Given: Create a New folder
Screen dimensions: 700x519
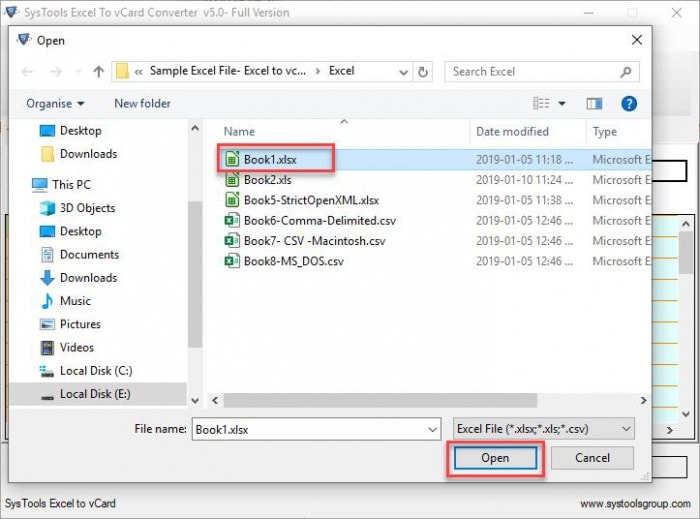Looking at the screenshot, I should point(142,104).
